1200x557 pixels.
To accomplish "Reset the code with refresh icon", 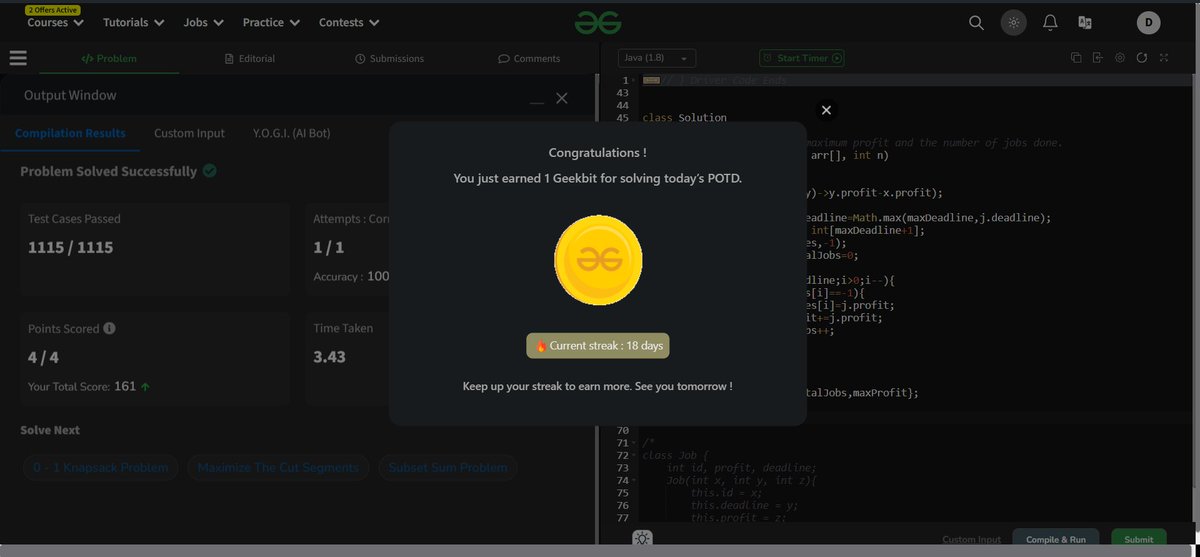I will (1142, 58).
